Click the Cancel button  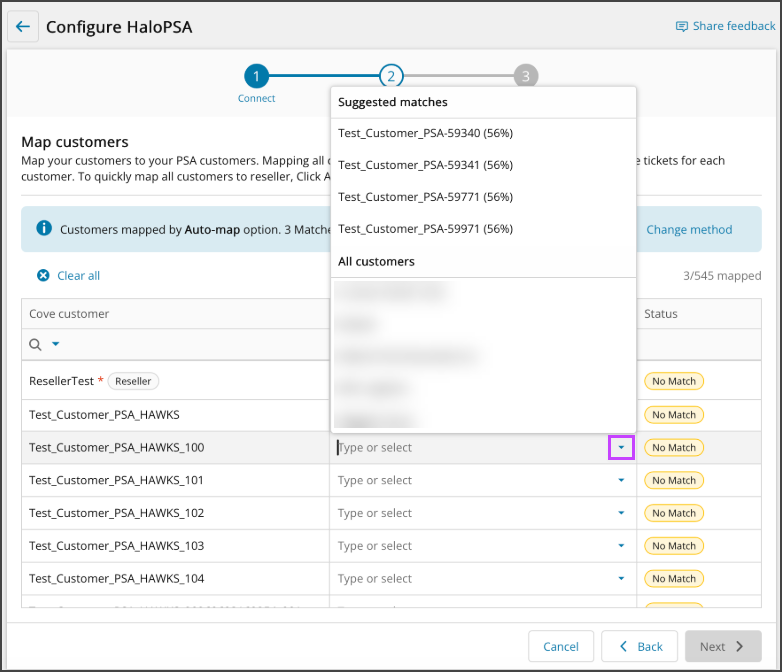561,647
